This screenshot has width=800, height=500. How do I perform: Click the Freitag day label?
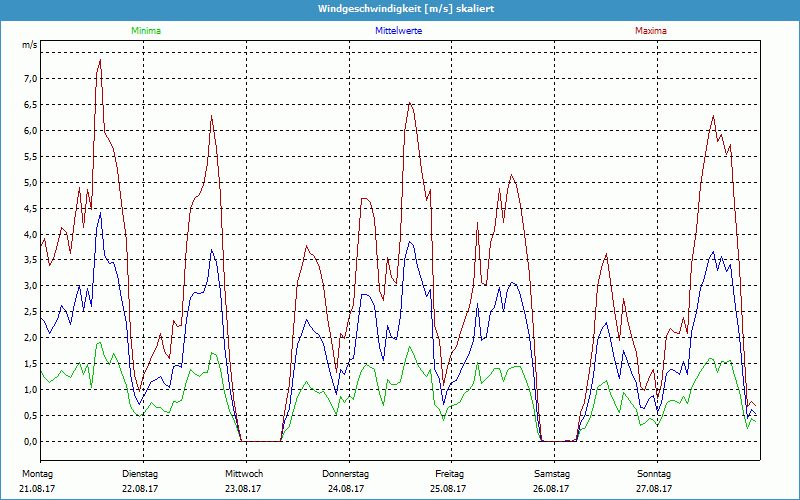(449, 474)
